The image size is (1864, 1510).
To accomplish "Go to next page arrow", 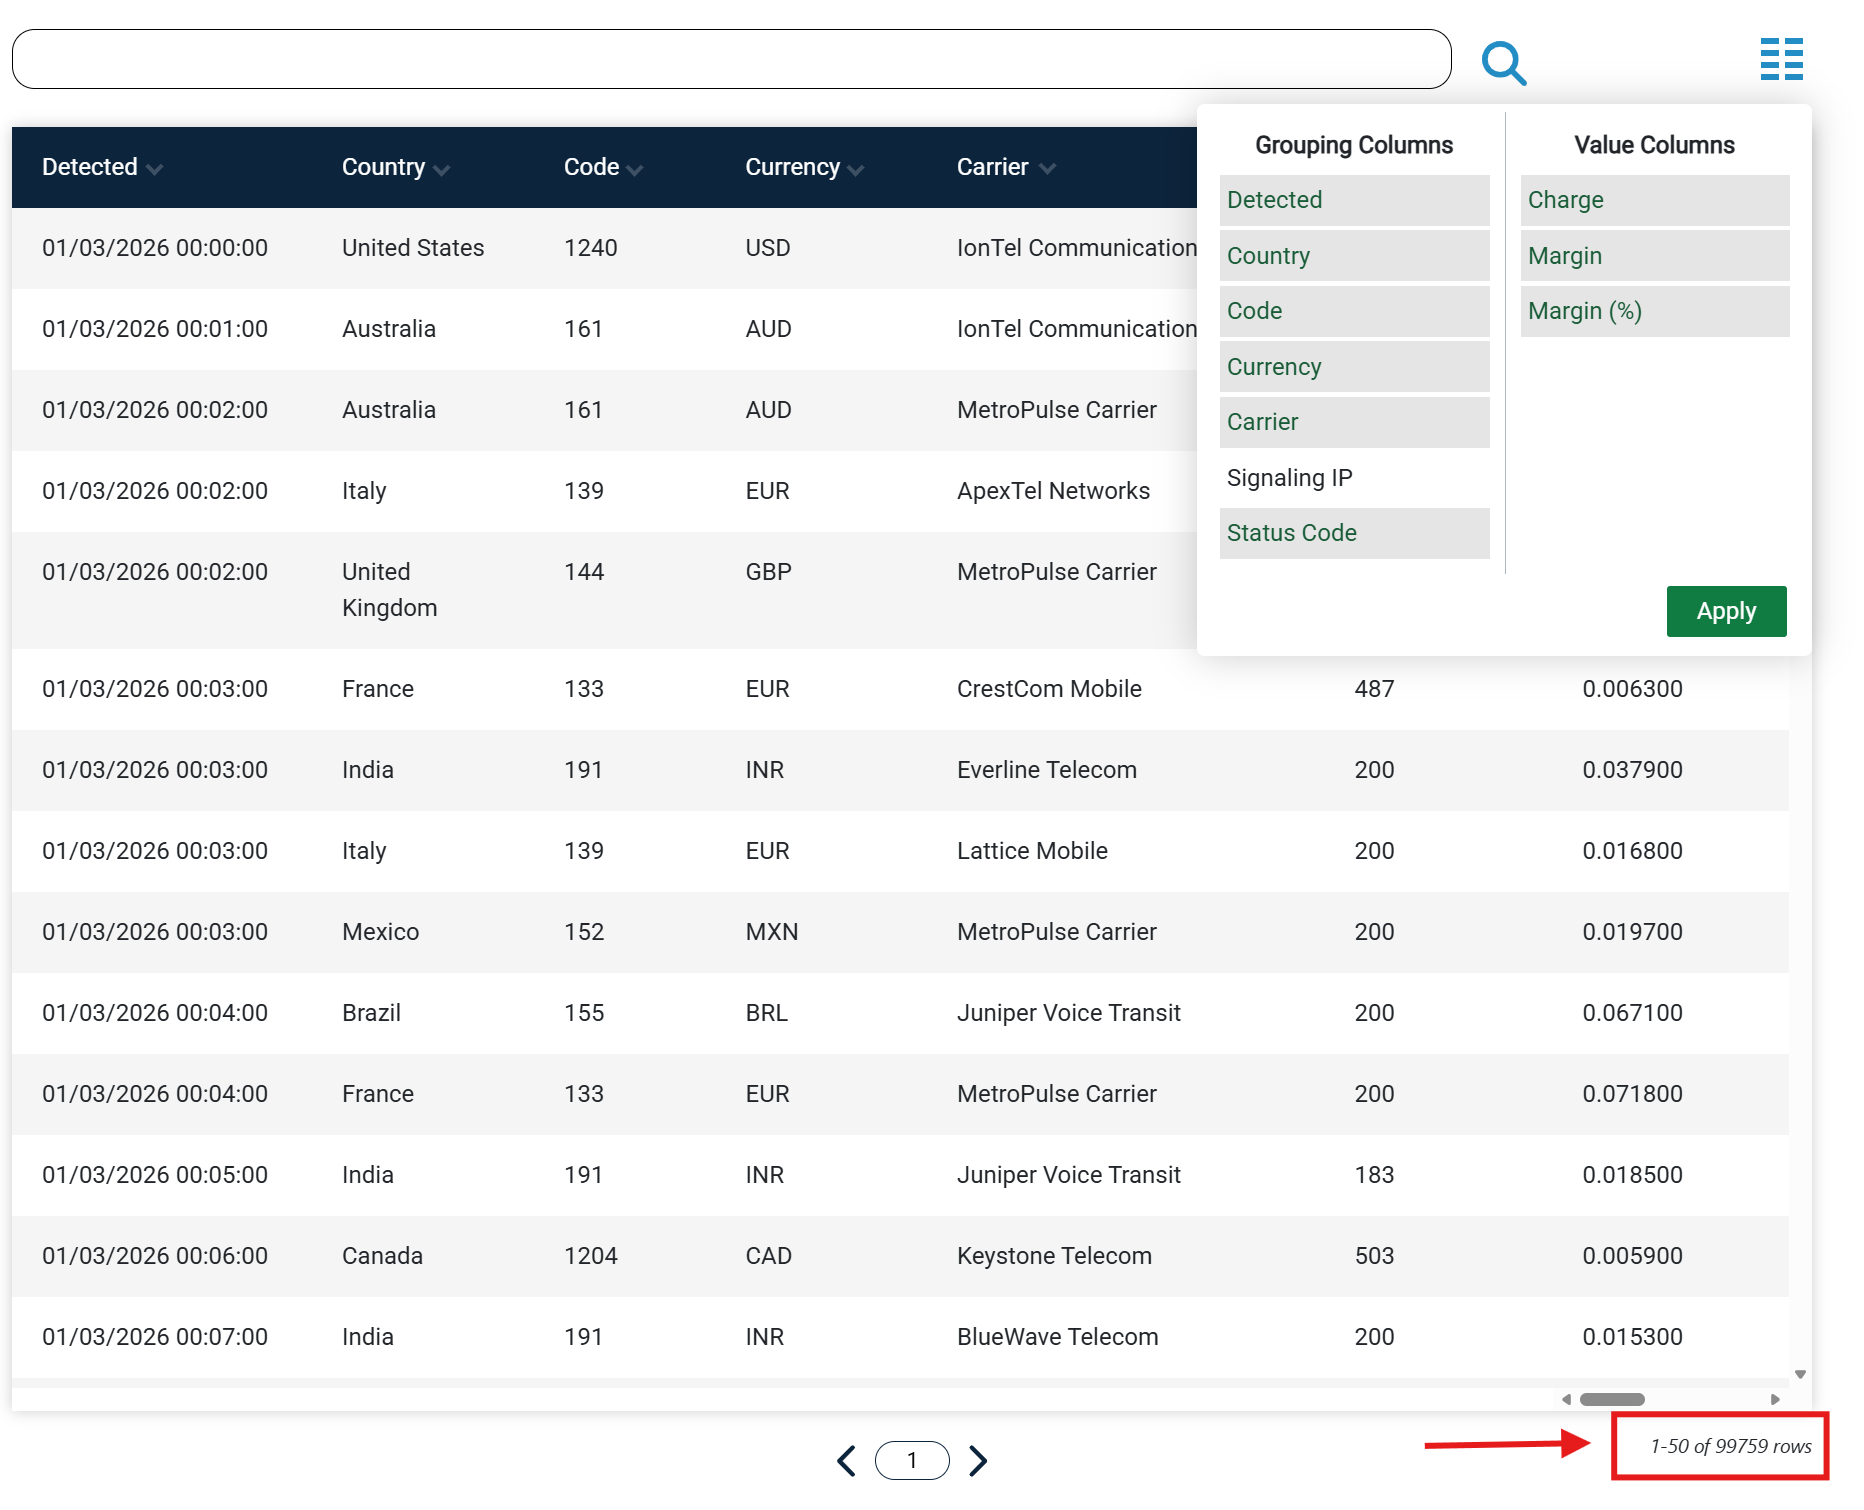I will tap(978, 1460).
